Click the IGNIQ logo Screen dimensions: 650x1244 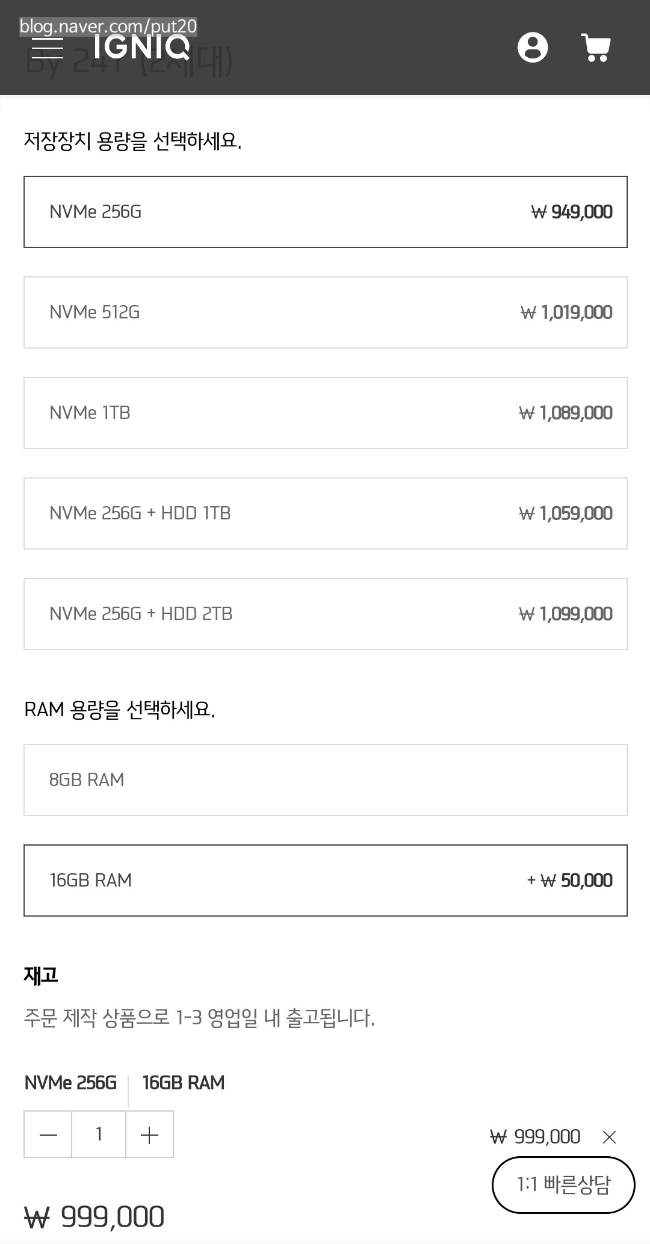coord(142,46)
